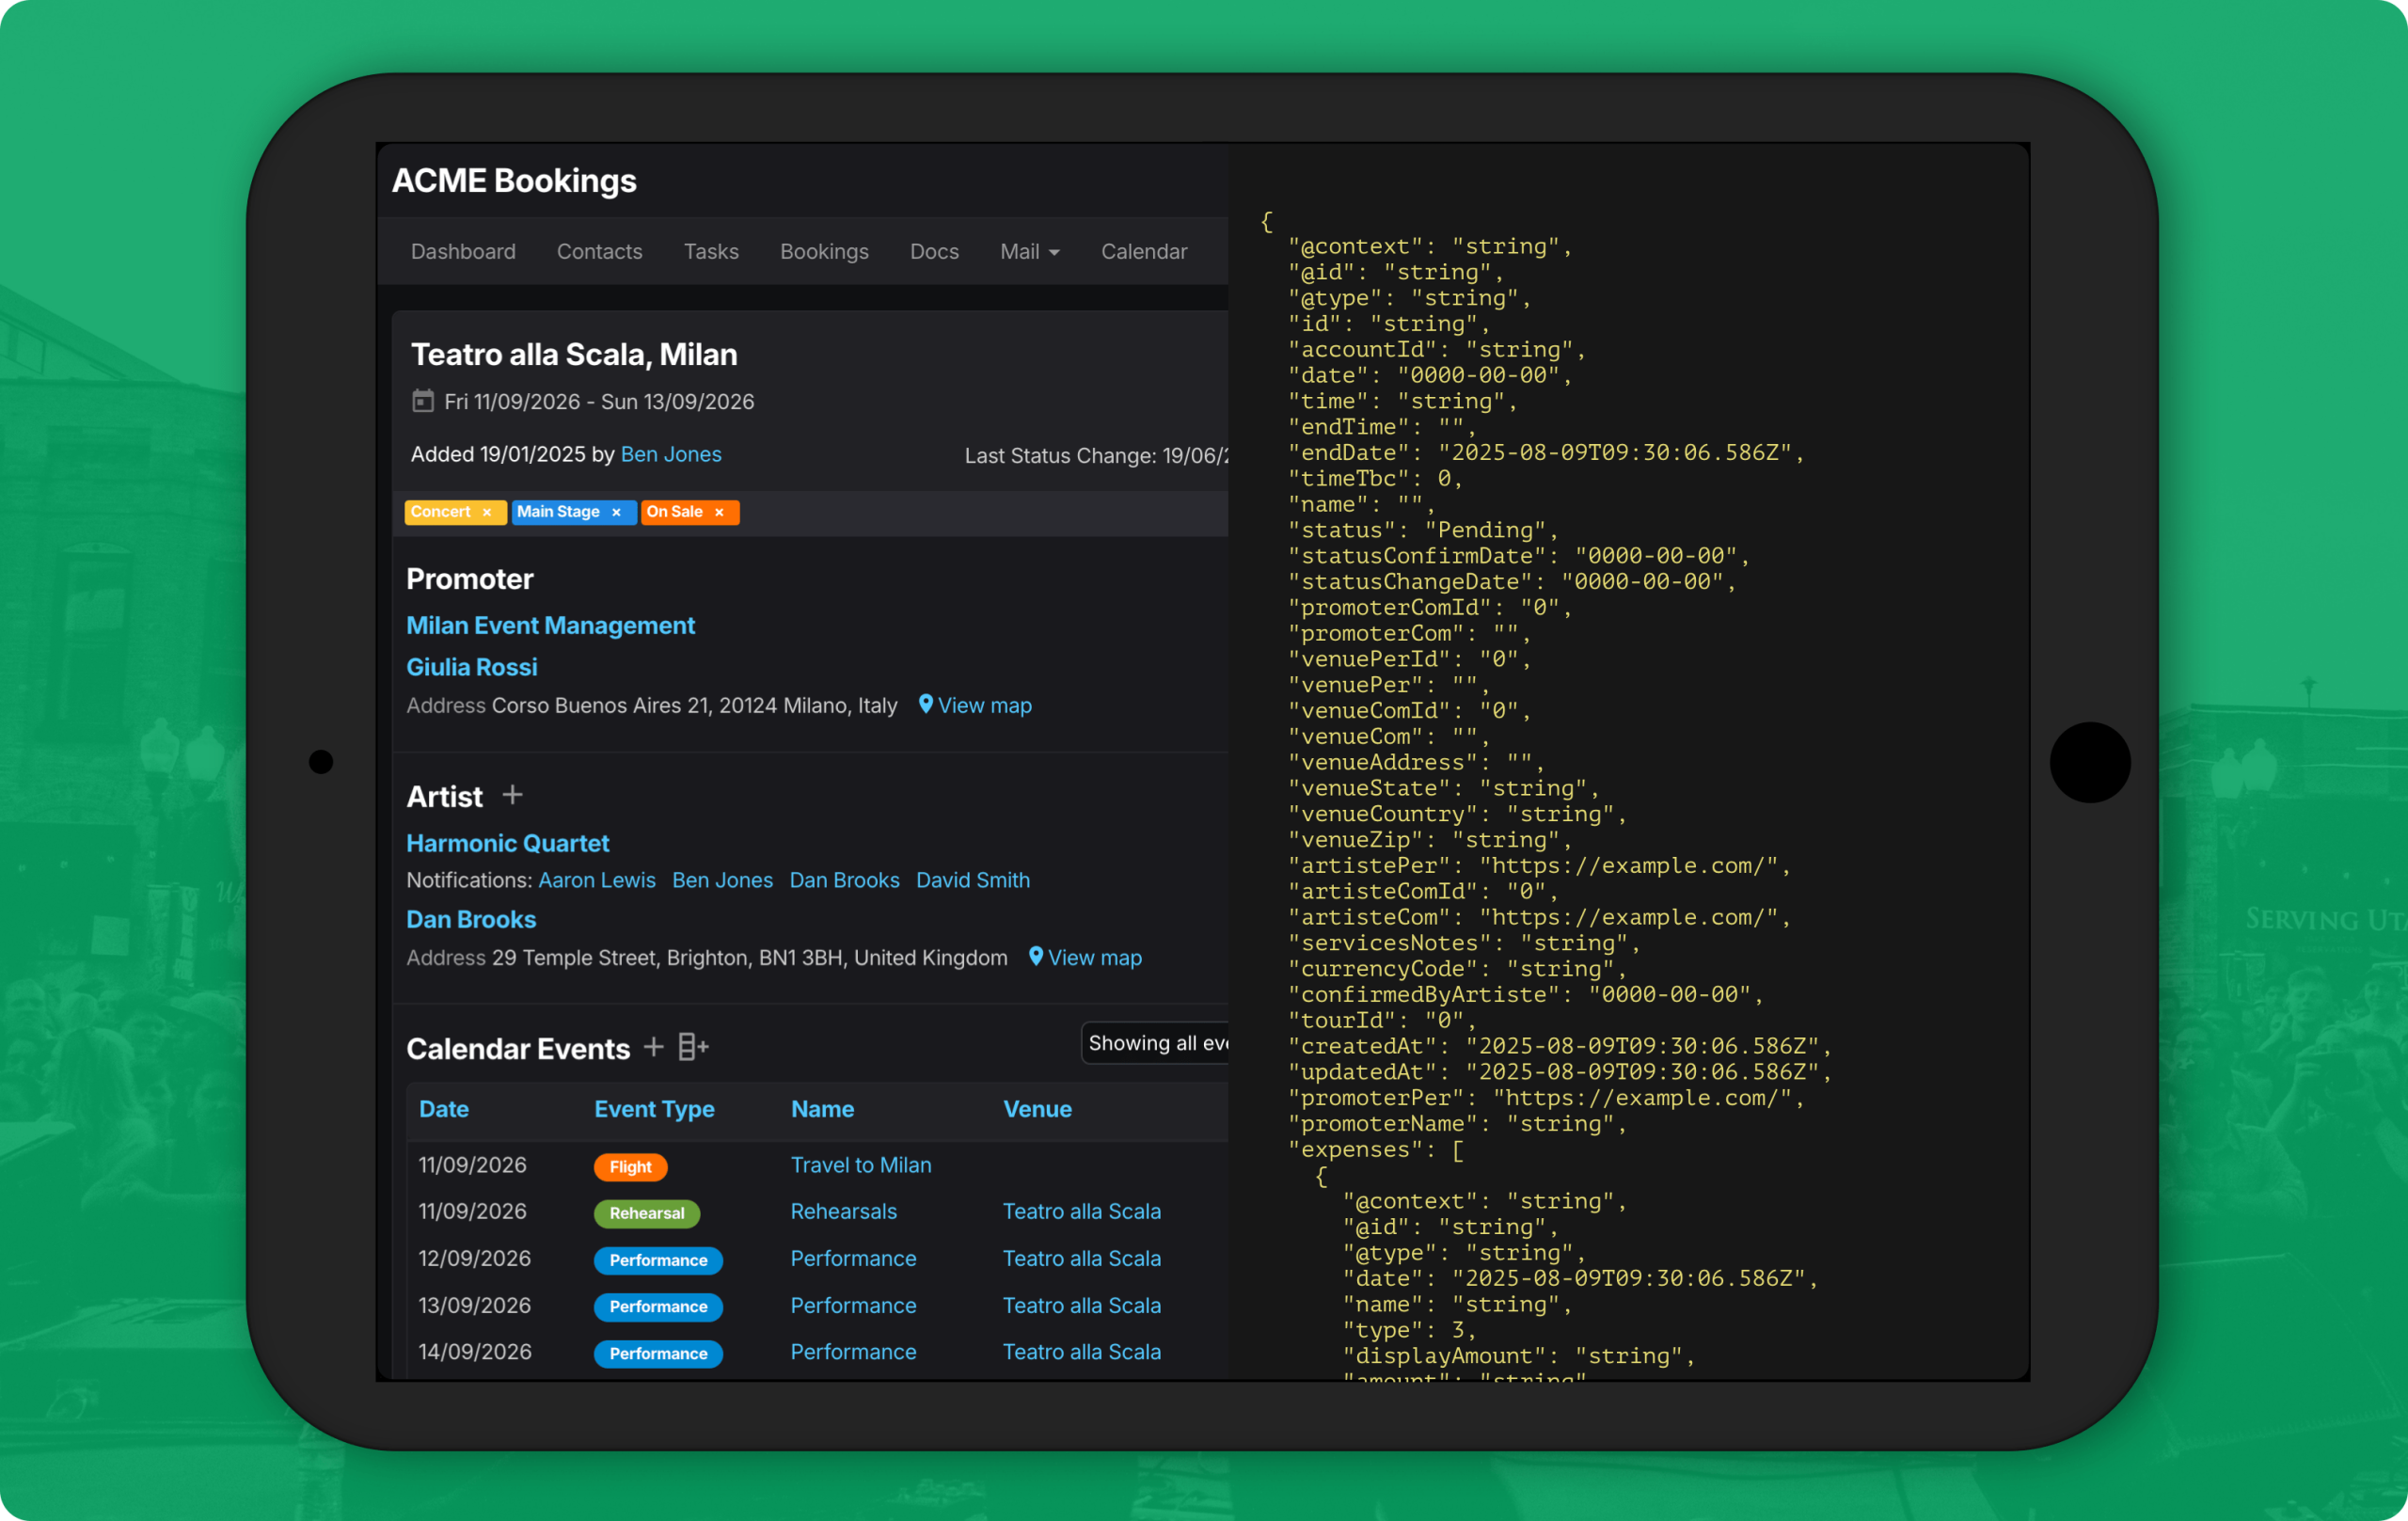Open the Milan Event Management promoter page
2408x1521 pixels.
pos(550,625)
